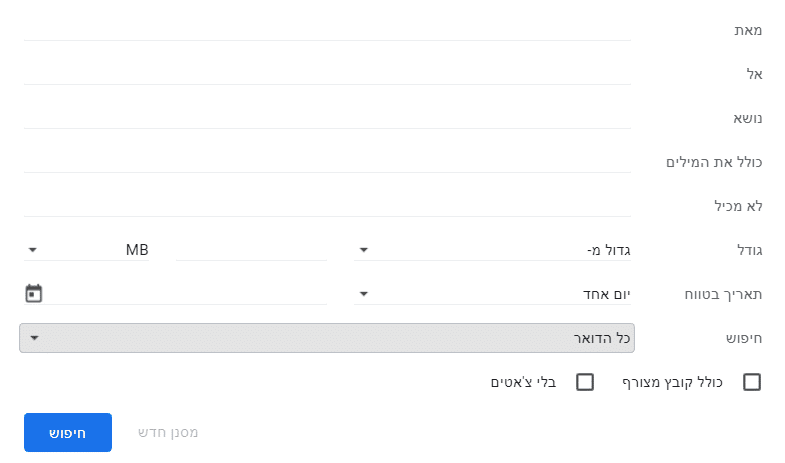The image size is (785, 463).
Task: Open the date picker calendar icon
Action: pos(34,293)
